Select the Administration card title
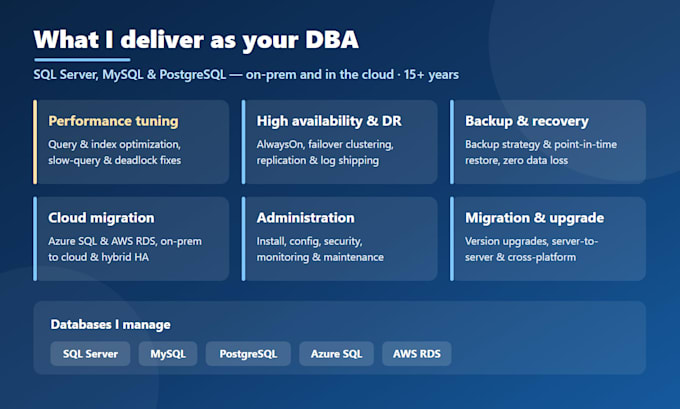Image resolution: width=680 pixels, height=409 pixels. click(305, 218)
